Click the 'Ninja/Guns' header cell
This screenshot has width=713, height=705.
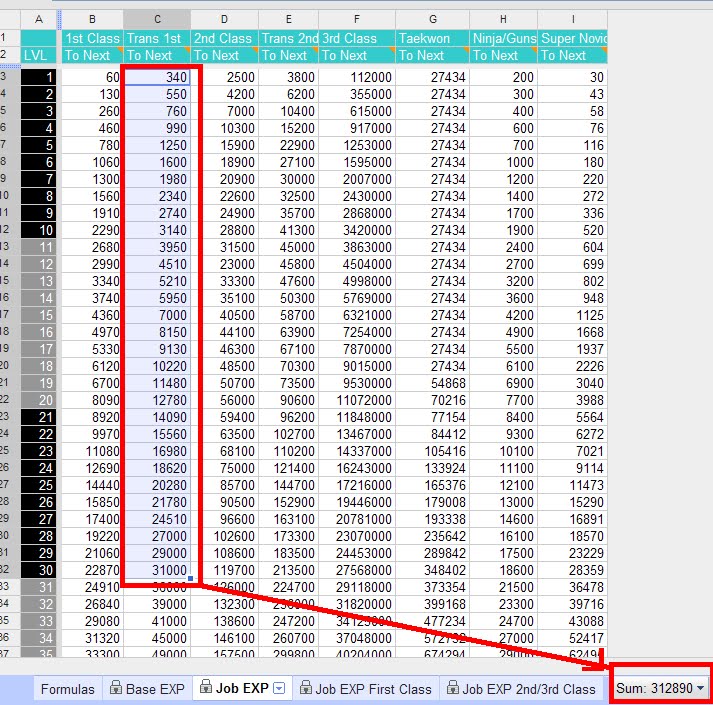pos(503,38)
